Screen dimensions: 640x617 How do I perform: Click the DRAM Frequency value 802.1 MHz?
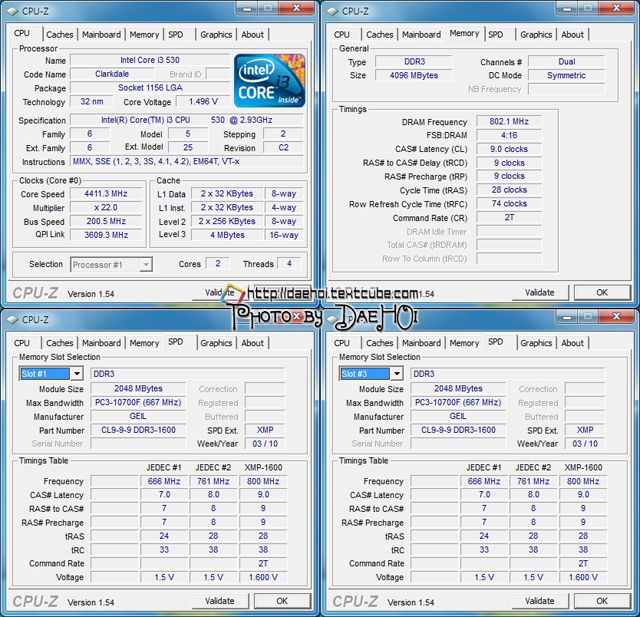[509, 122]
